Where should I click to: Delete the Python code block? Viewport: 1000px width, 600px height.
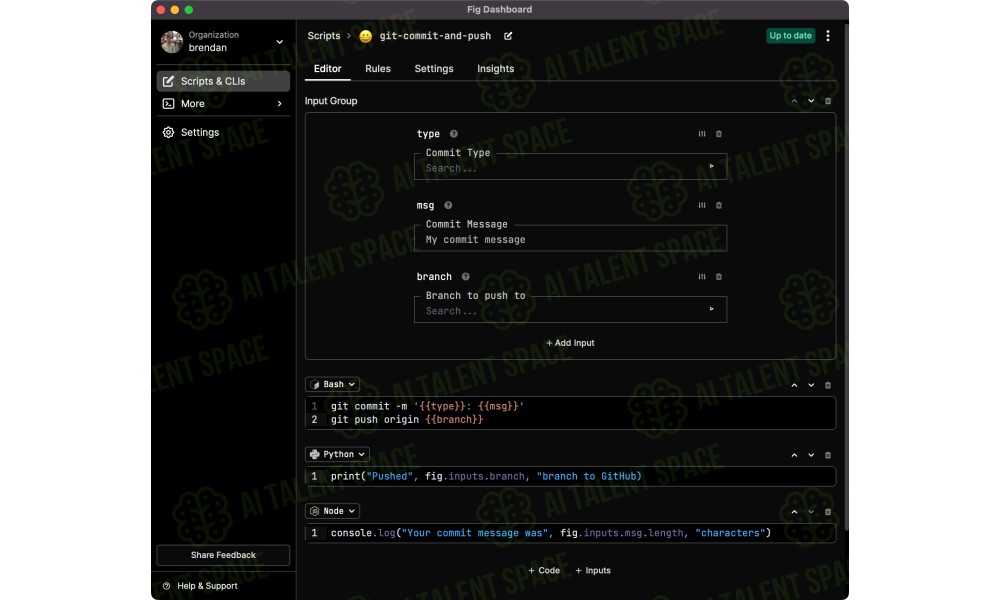tap(828, 455)
